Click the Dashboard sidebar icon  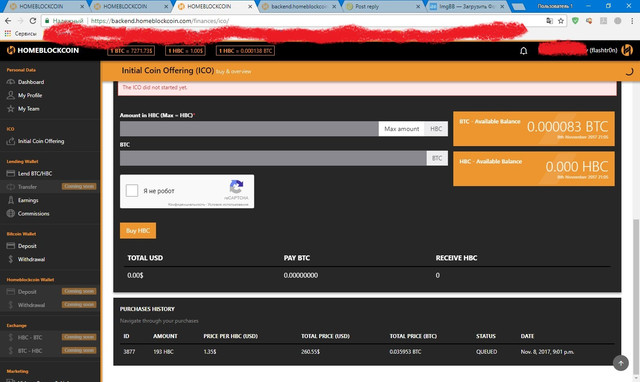[x=11, y=82]
